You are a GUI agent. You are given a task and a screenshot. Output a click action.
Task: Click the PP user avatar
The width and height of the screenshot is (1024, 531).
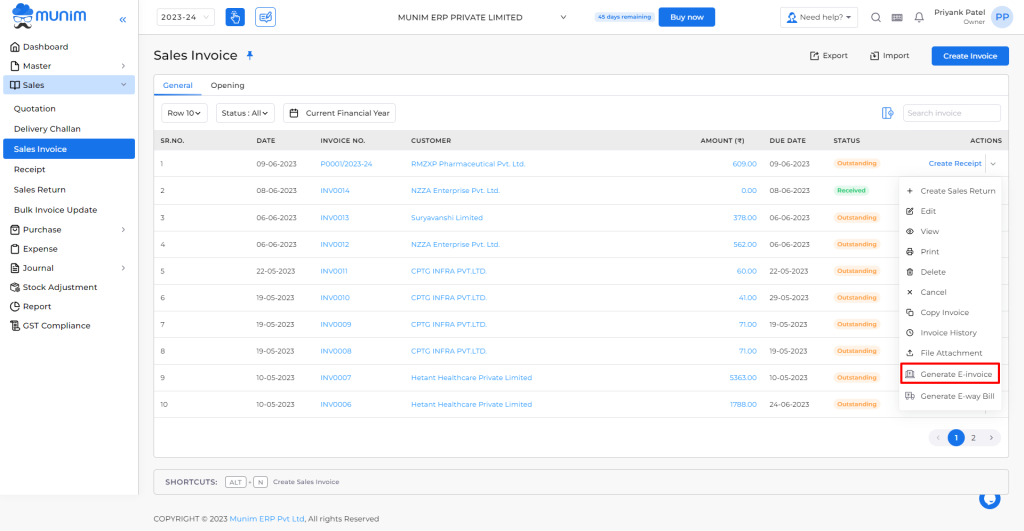click(1002, 17)
